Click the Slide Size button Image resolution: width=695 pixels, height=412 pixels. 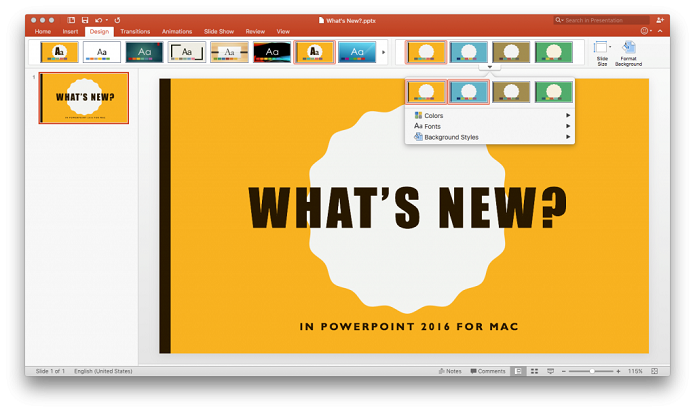point(602,53)
